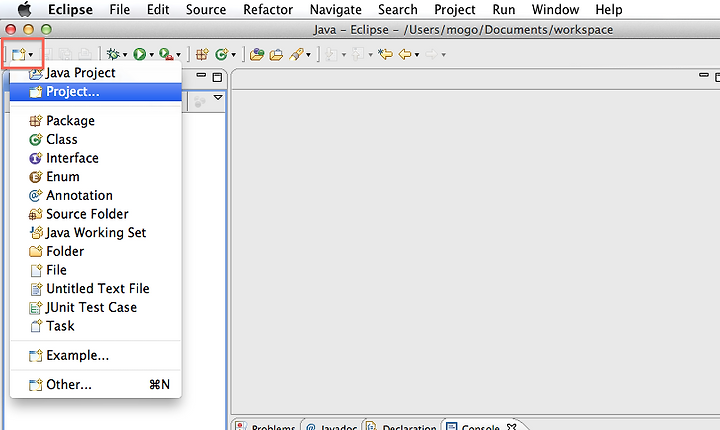
Task: Click the Apple menu icon
Action: 24,9
